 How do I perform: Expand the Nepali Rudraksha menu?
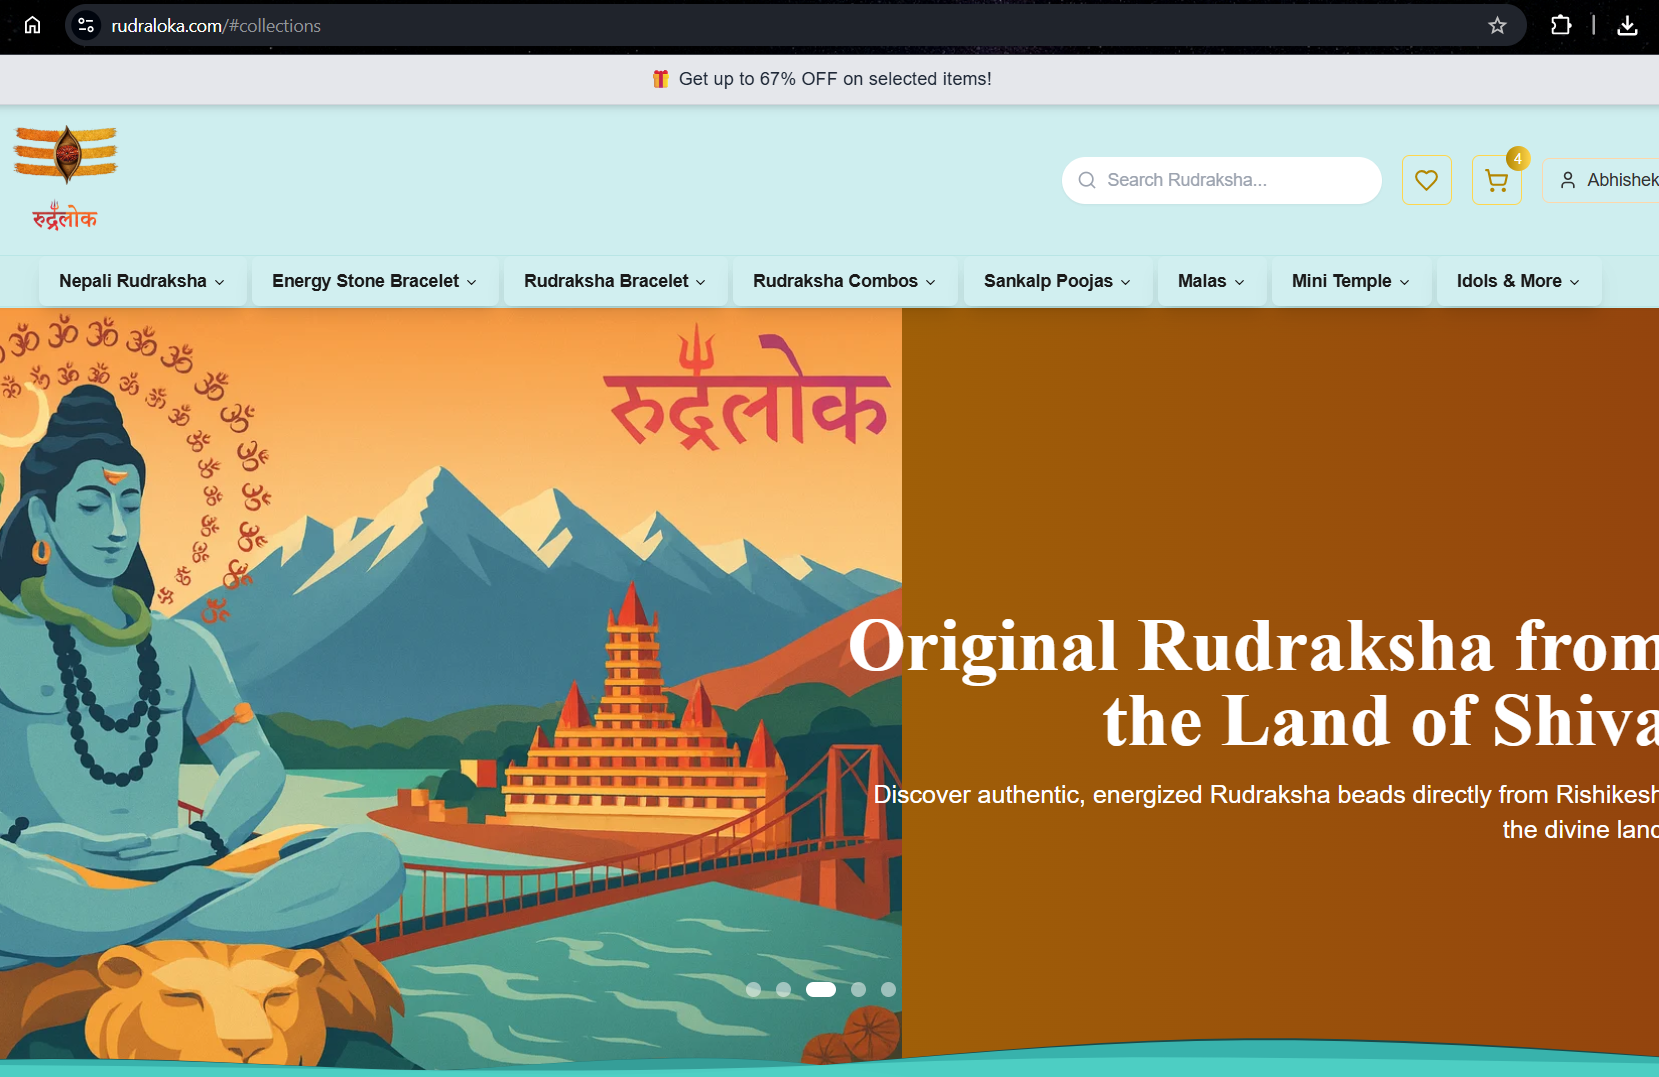coord(142,281)
